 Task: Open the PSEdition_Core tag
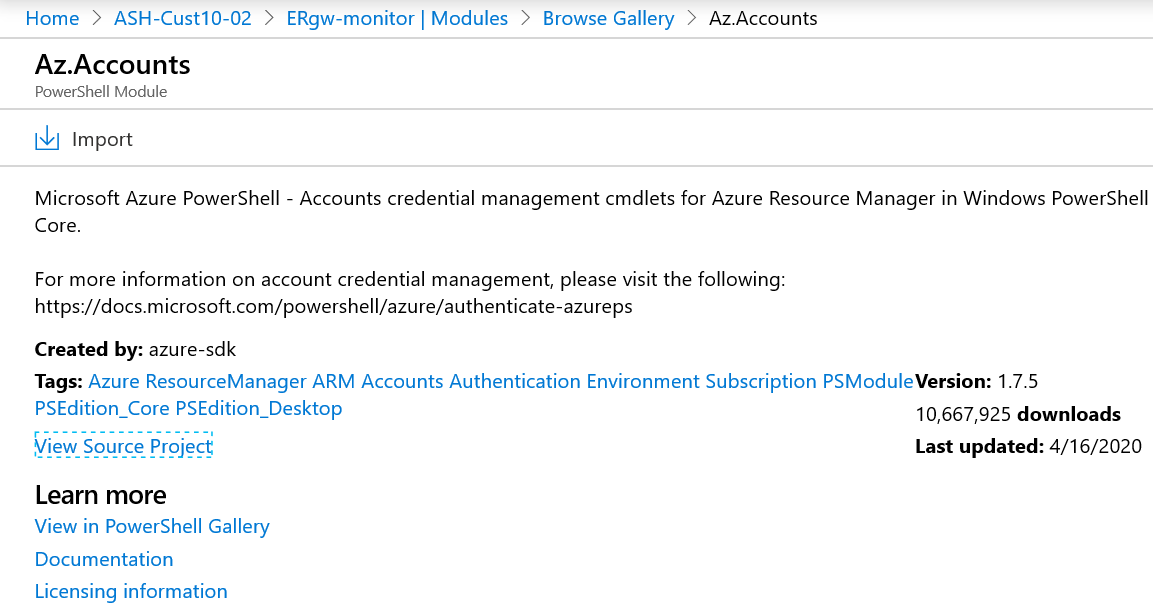pyautogui.click(x=102, y=408)
